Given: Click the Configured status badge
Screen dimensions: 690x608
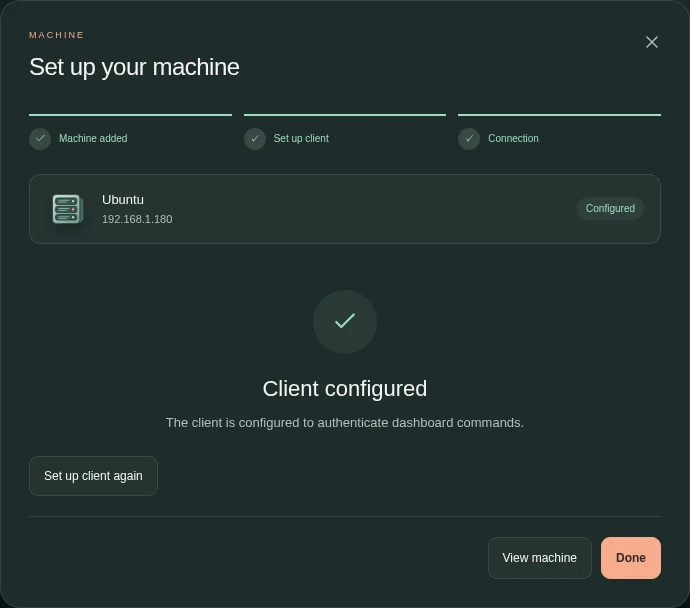Looking at the screenshot, I should (x=610, y=209).
